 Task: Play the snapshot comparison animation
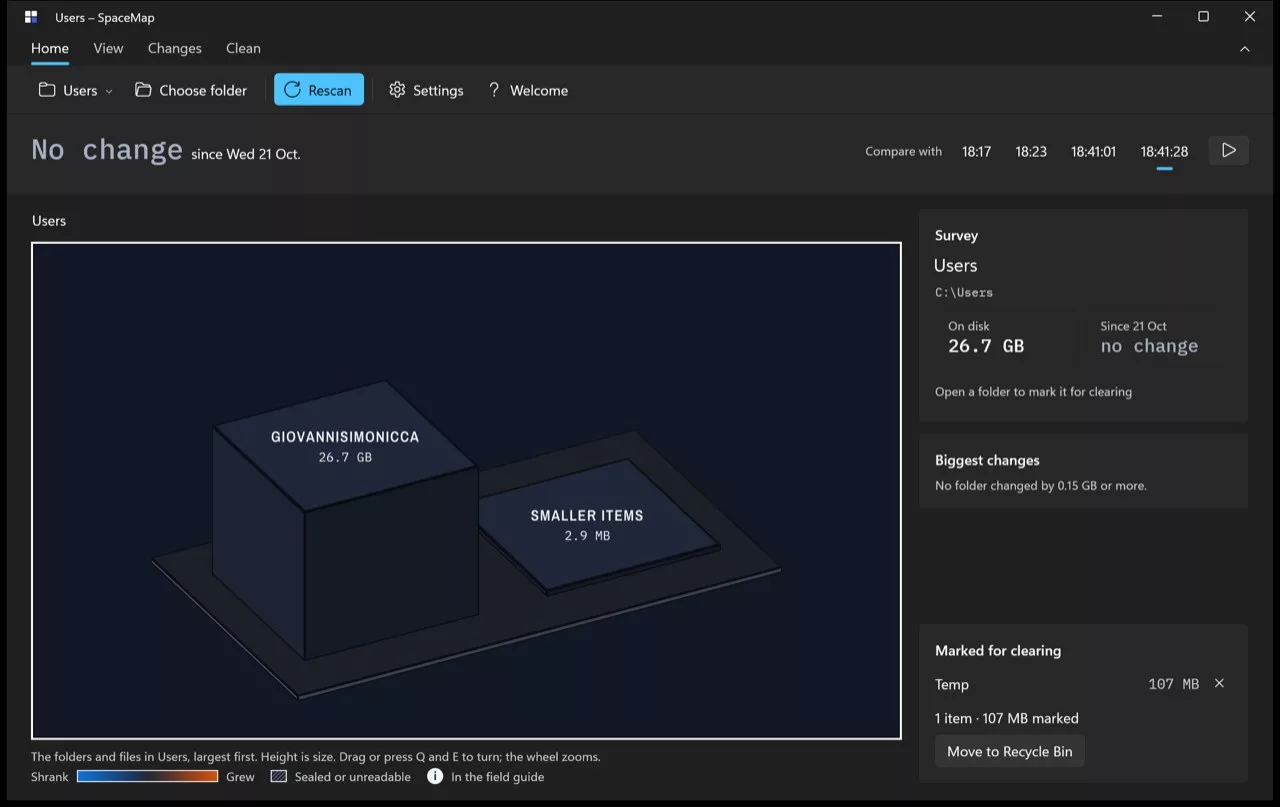(1229, 151)
